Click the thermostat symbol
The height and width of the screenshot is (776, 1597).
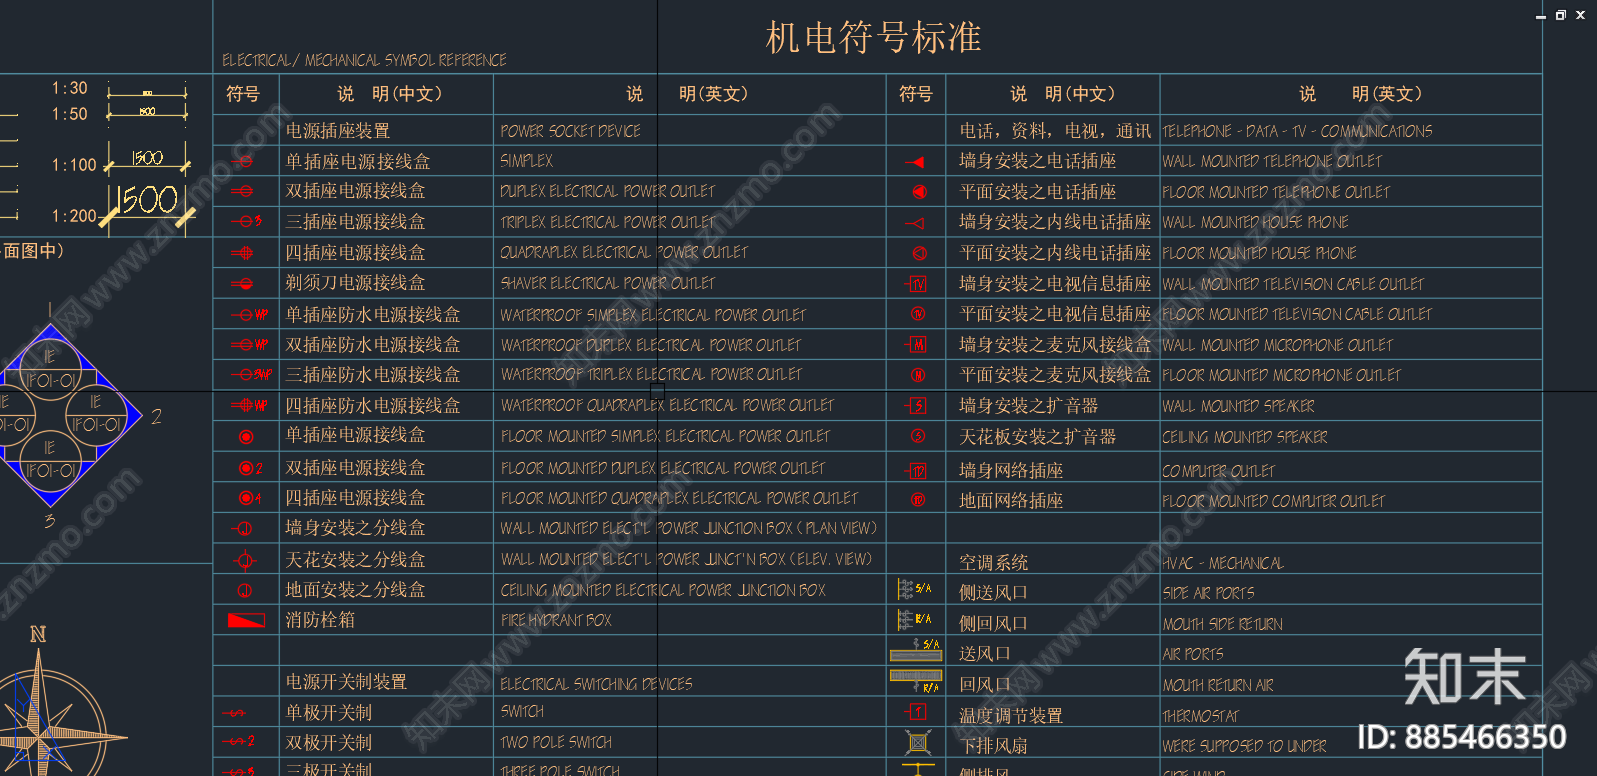pyautogui.click(x=916, y=713)
